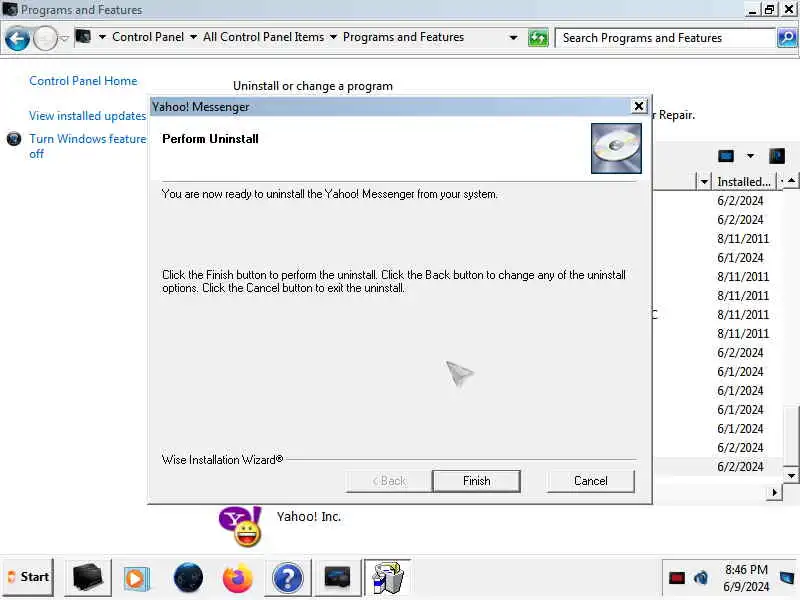
Task: Change view using the view icon
Action: (726, 156)
